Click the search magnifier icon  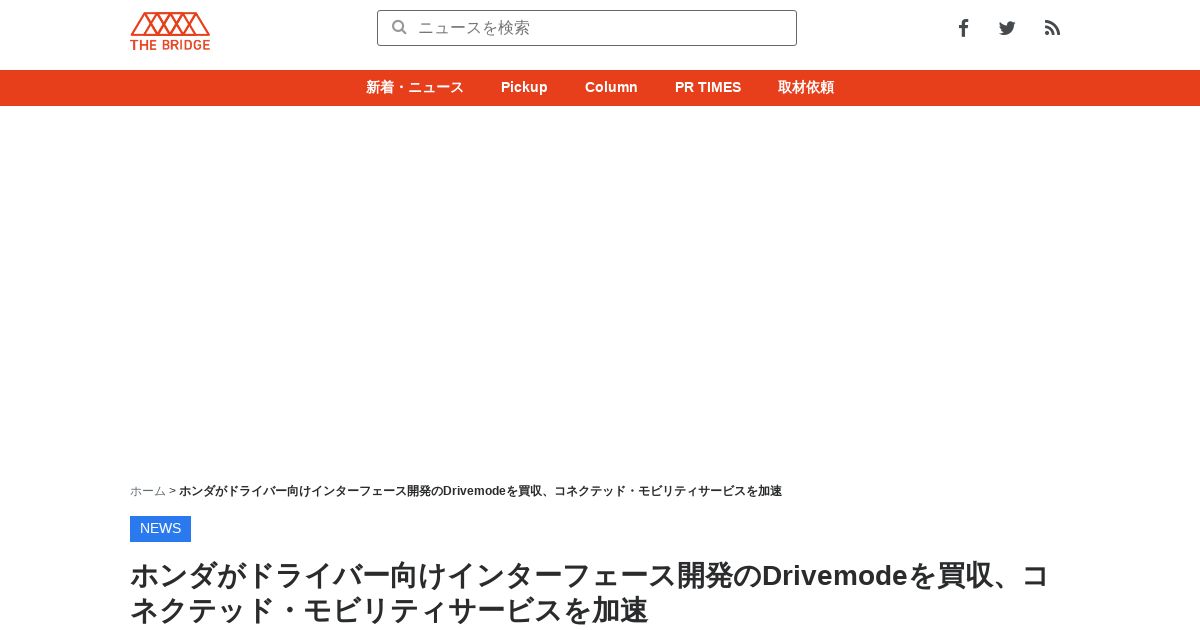tap(399, 27)
